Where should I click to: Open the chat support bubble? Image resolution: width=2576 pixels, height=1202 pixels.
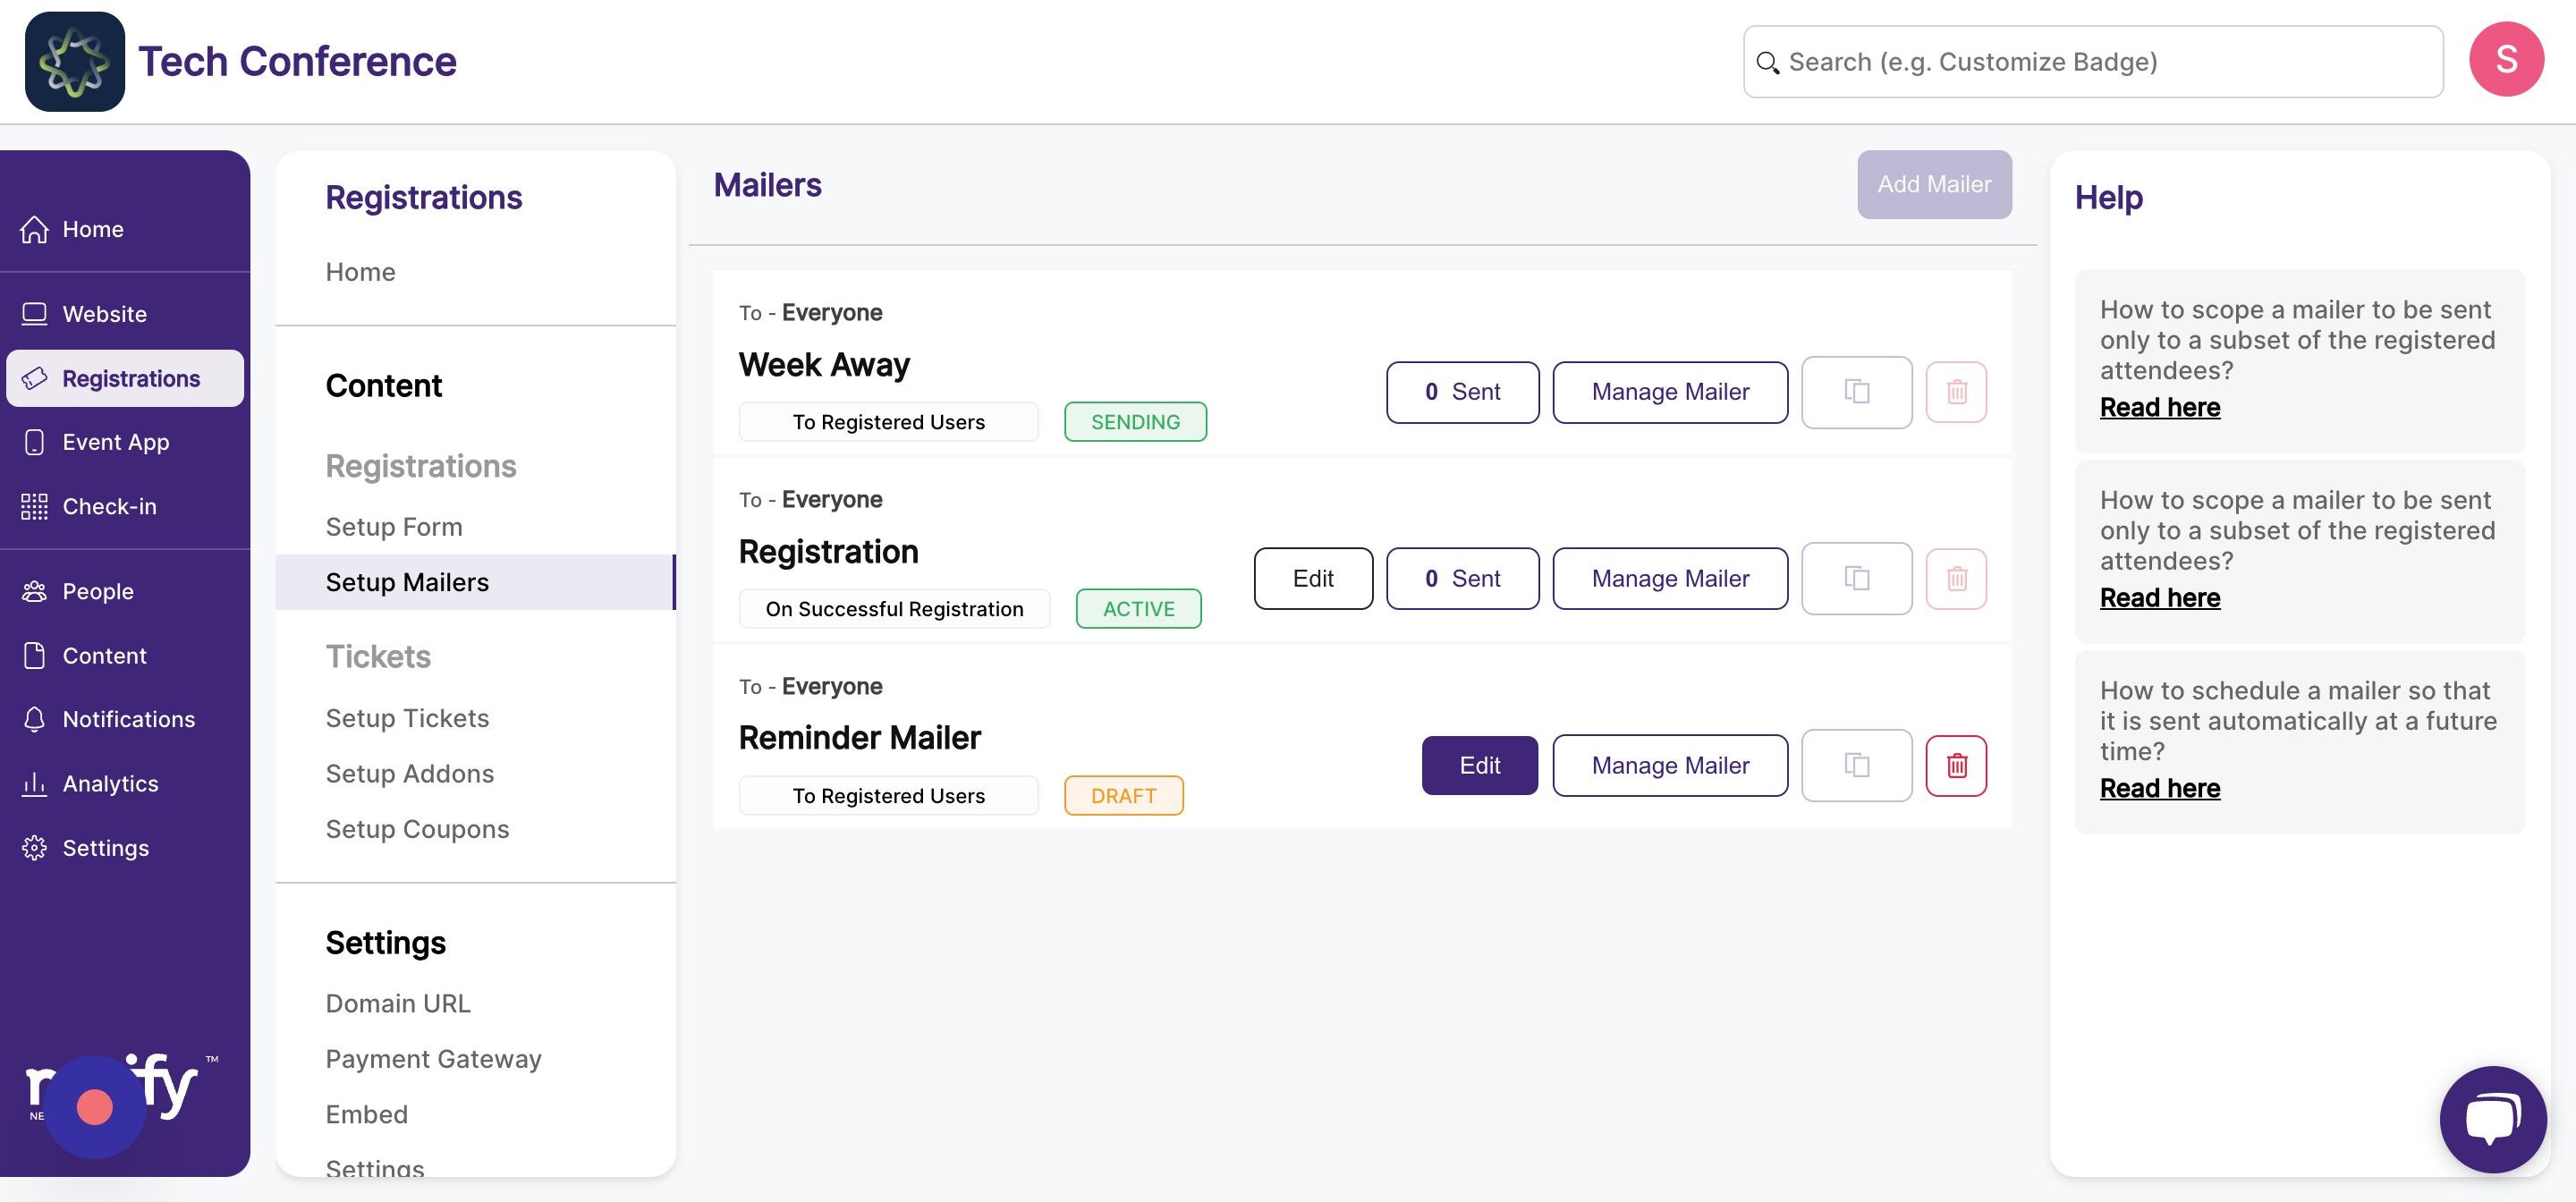pos(2492,1119)
